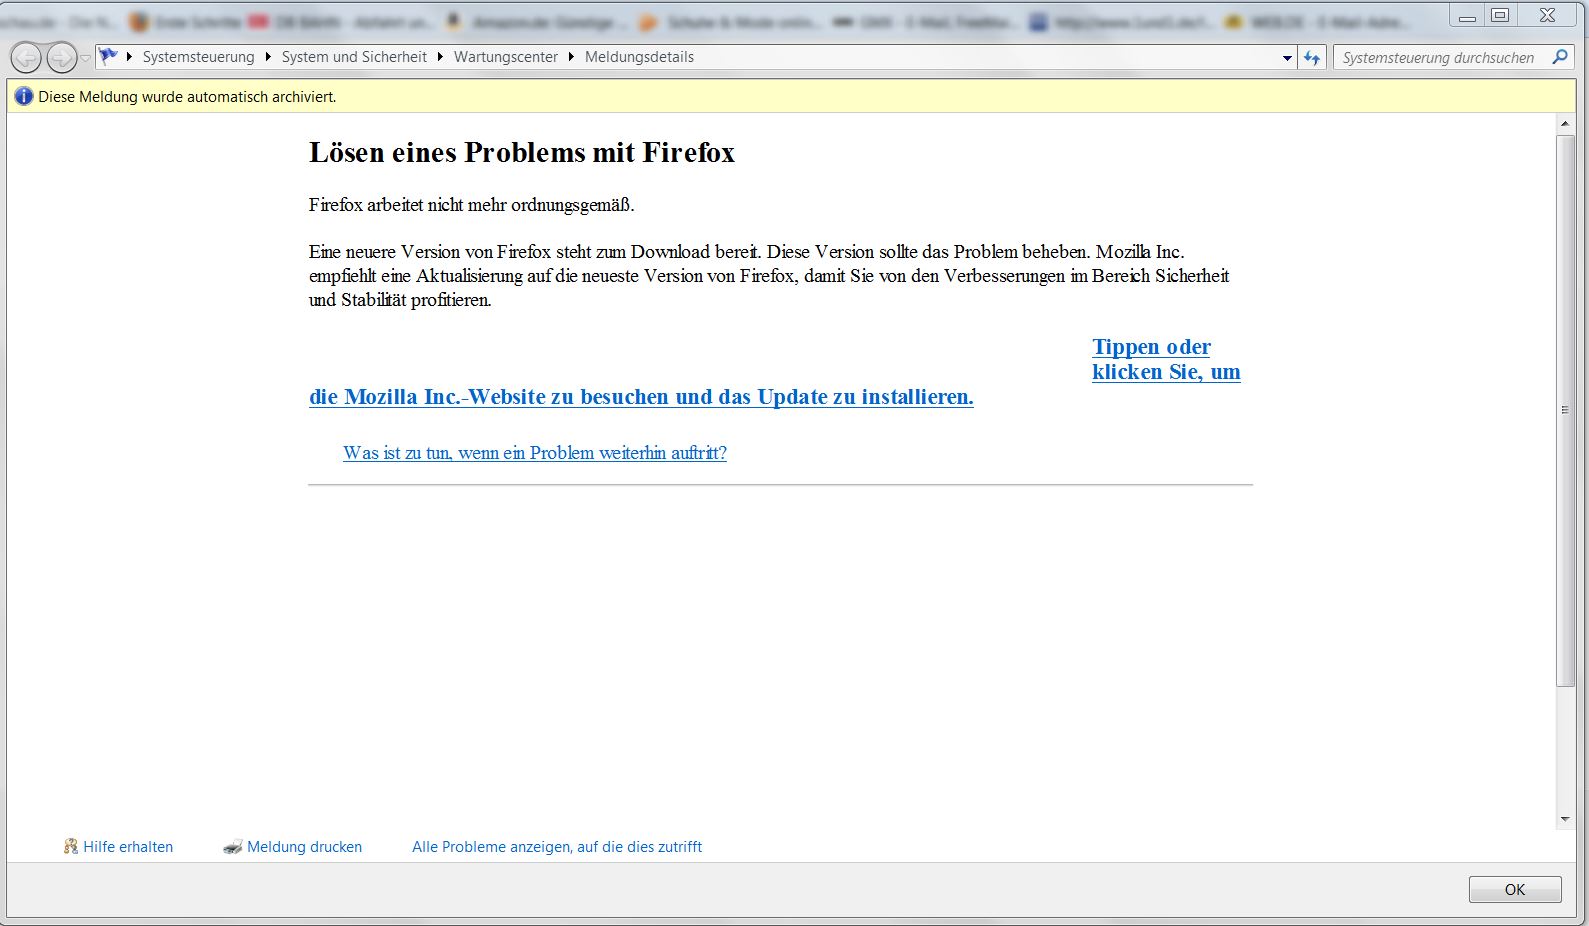Click the vertical scrollbar down arrow
Screen dimensions: 1589x926
coord(1565,819)
